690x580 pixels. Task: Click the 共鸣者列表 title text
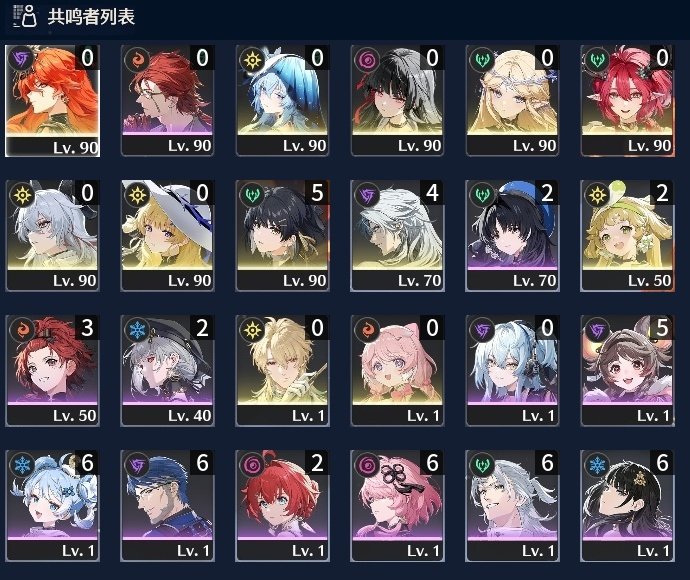click(91, 17)
